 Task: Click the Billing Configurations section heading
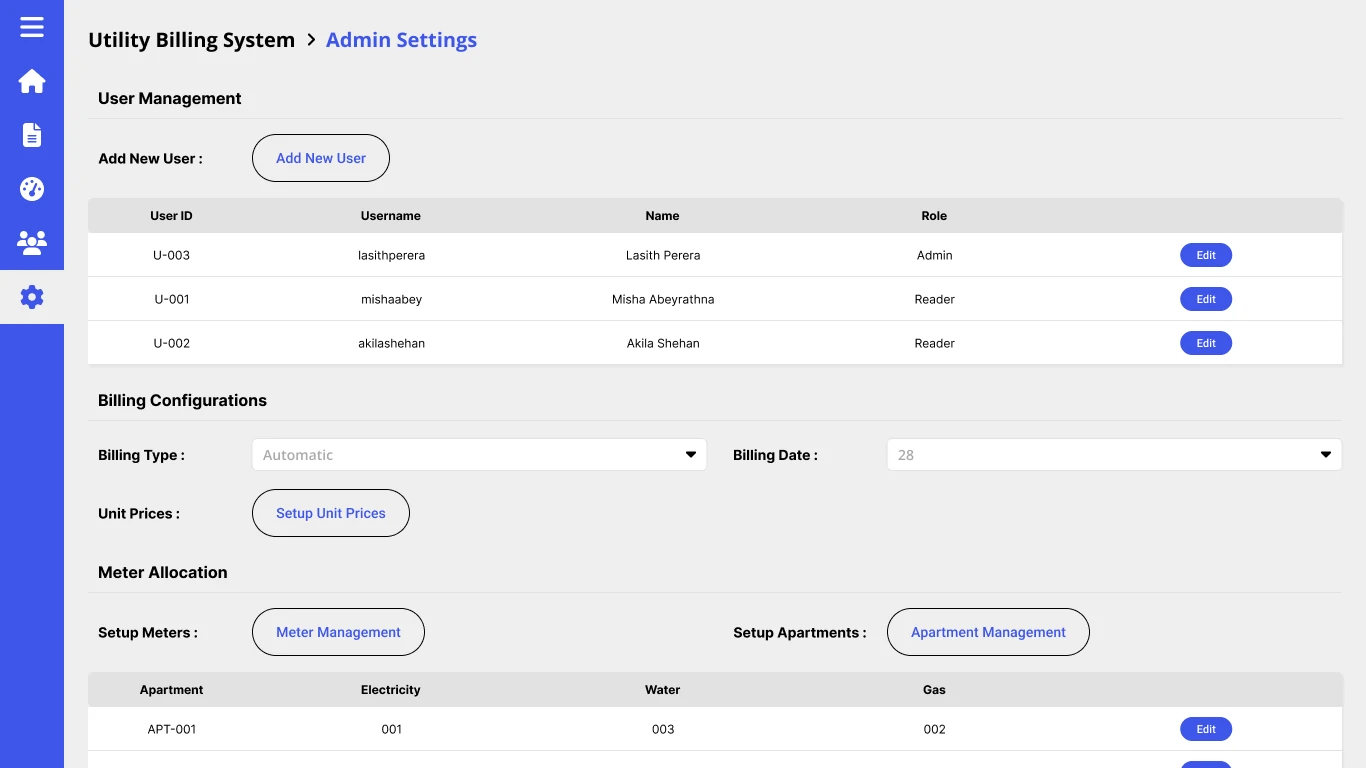pyautogui.click(x=182, y=400)
